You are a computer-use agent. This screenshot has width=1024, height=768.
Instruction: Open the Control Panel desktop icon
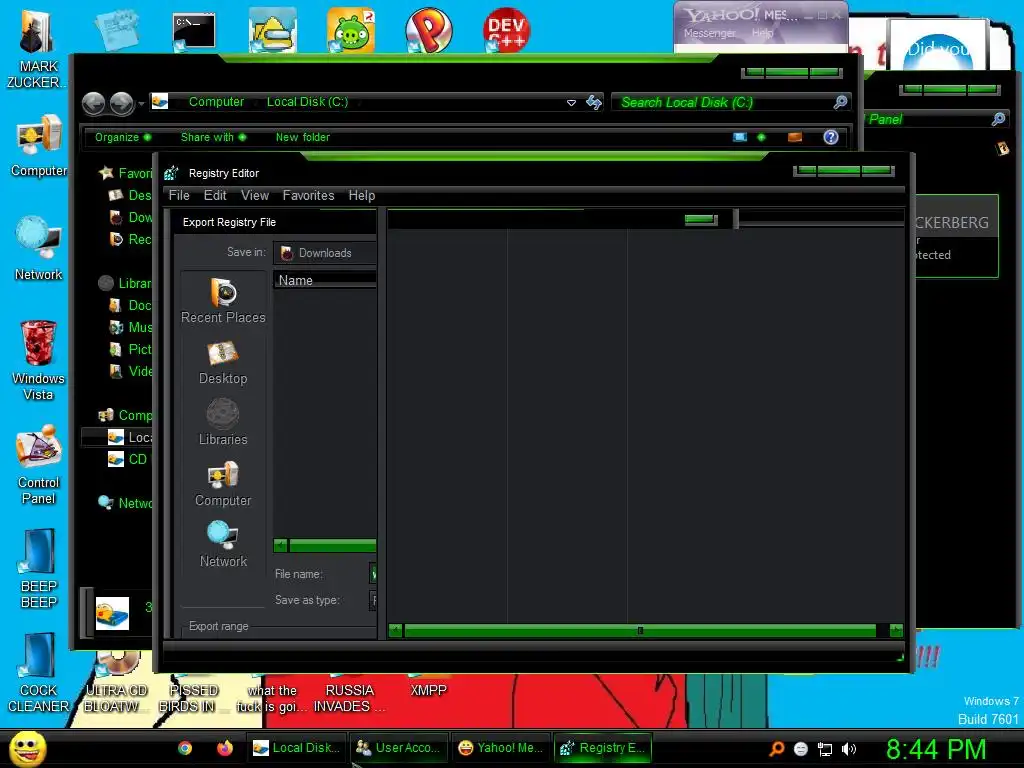[39, 465]
